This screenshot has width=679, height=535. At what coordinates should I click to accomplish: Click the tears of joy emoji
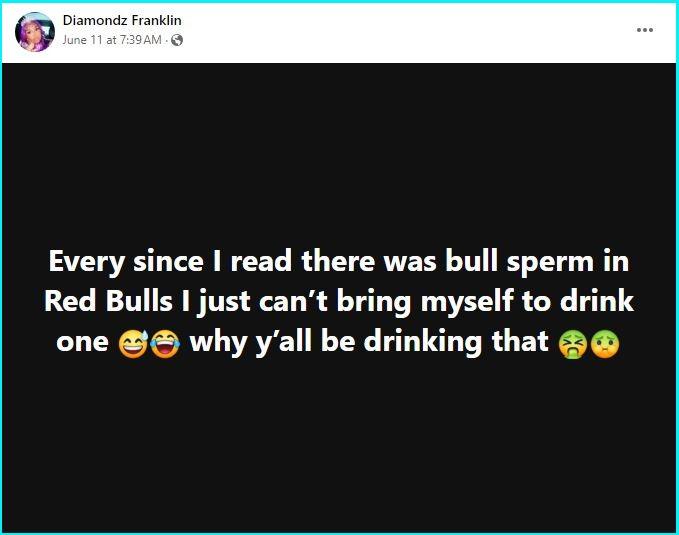(165, 343)
